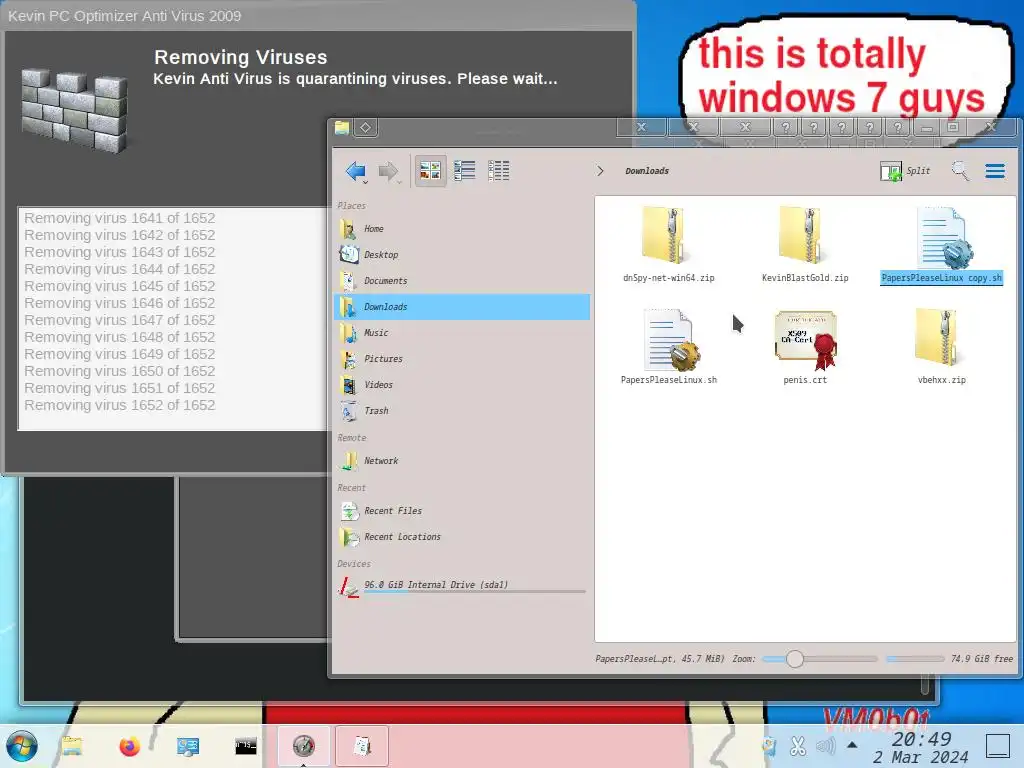Image resolution: width=1024 pixels, height=768 pixels.
Task: Click the 74.9 GiB free space bar
Action: click(915, 659)
